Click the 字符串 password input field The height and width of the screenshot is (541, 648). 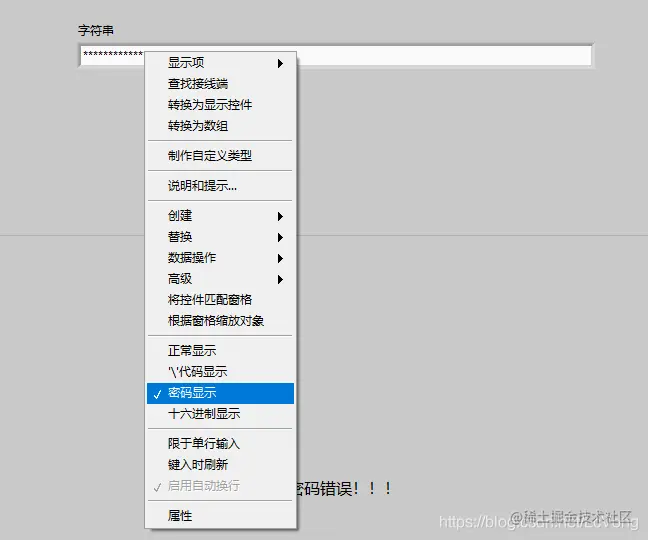[336, 55]
